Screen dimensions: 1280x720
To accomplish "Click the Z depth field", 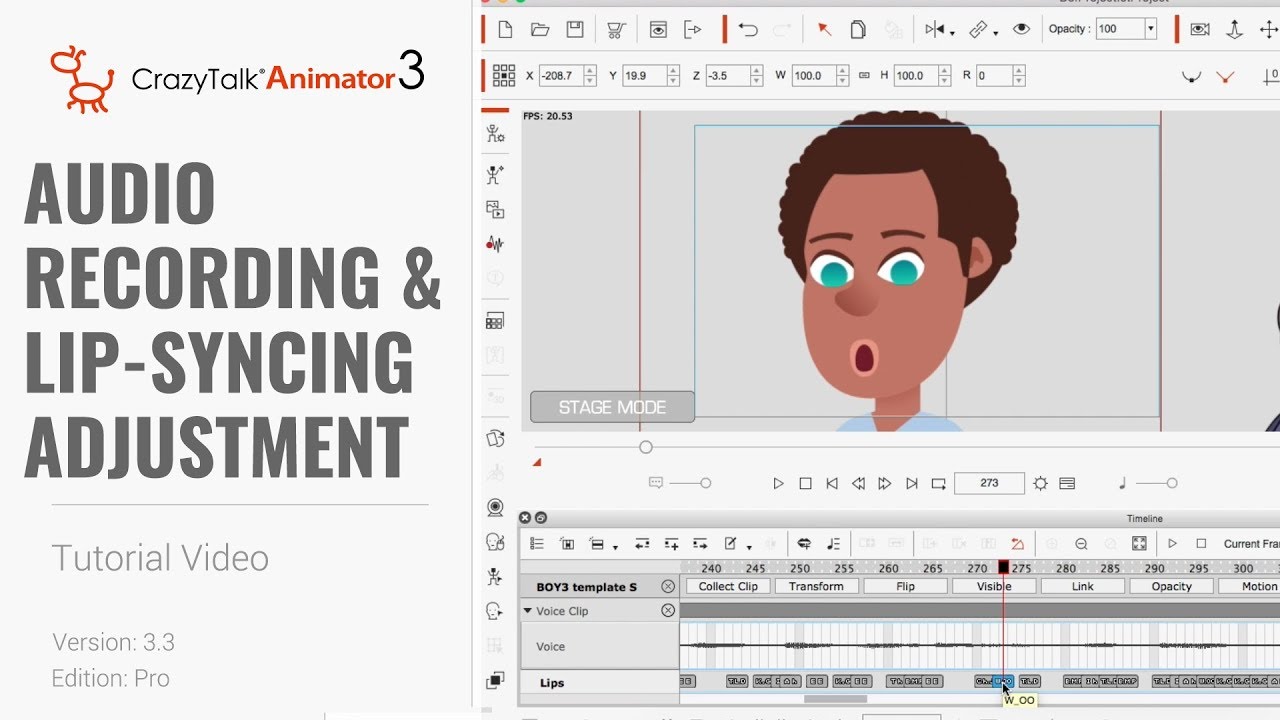I will point(728,75).
